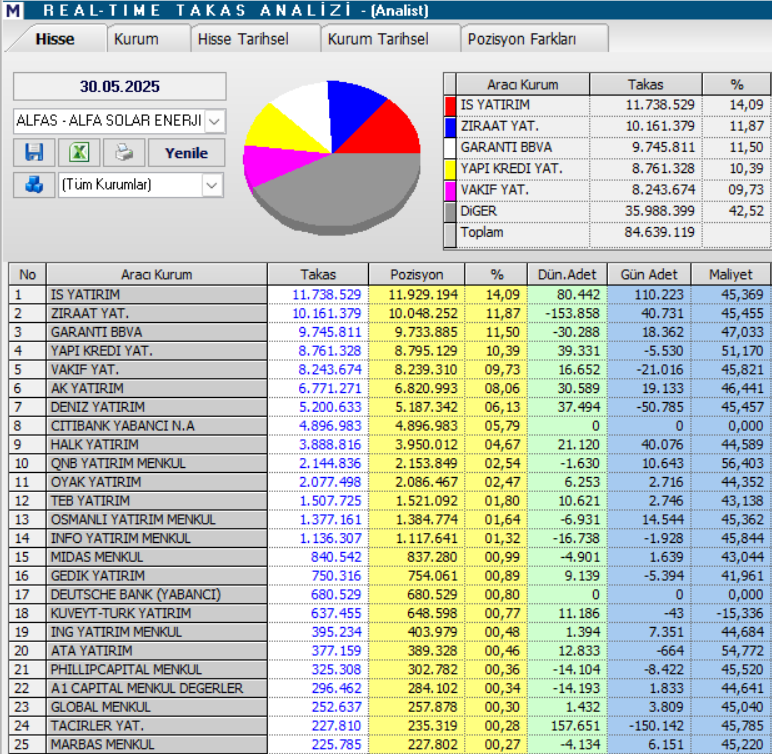
Task: Sort by the Takas column header
Action: 318,274
